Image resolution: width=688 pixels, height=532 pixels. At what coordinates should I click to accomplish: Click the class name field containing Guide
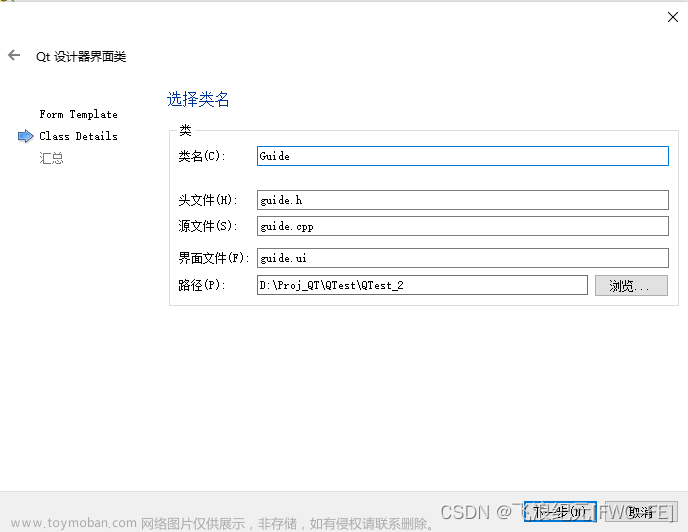tap(462, 156)
